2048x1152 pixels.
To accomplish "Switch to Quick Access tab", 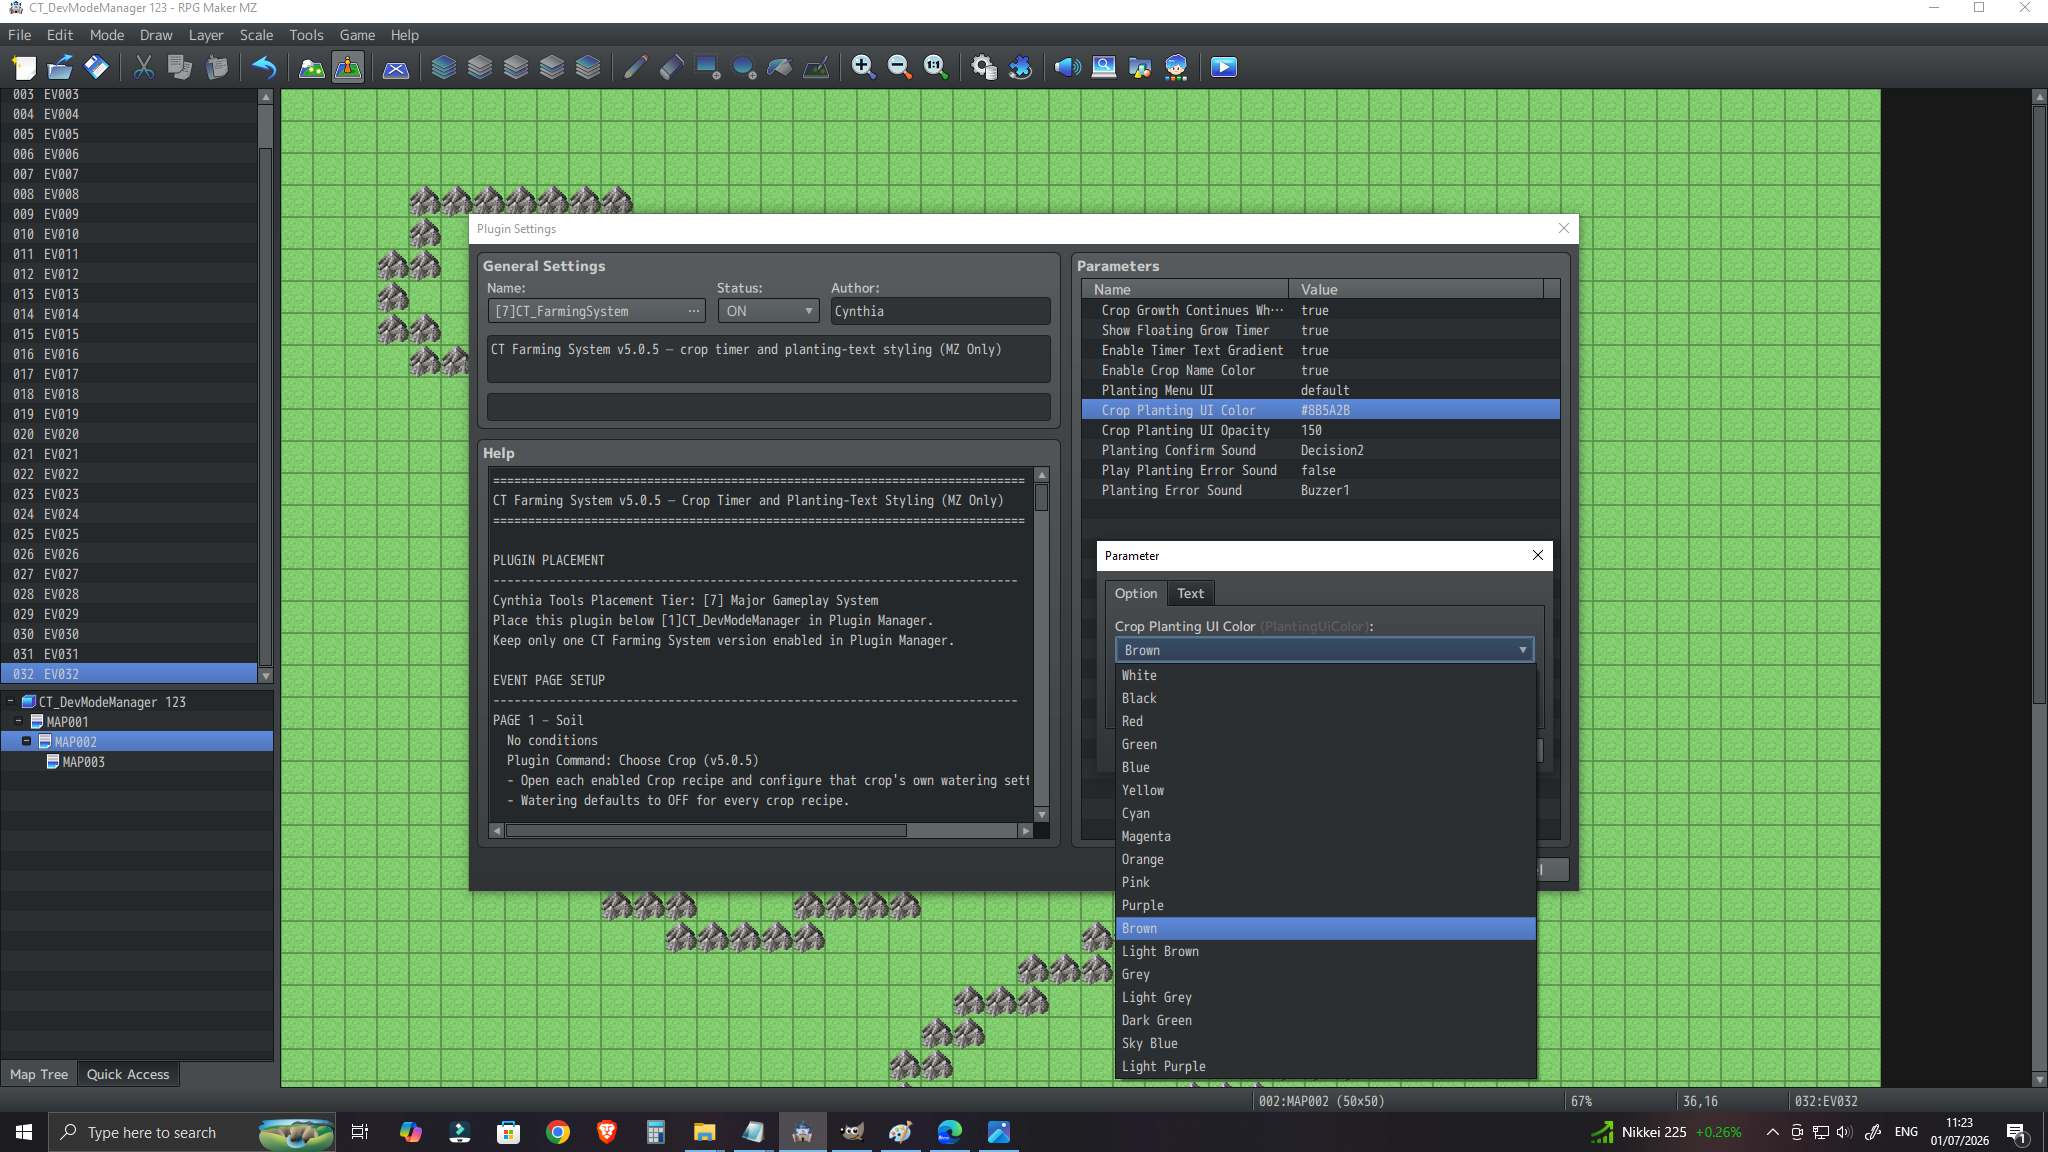I will 128,1074.
